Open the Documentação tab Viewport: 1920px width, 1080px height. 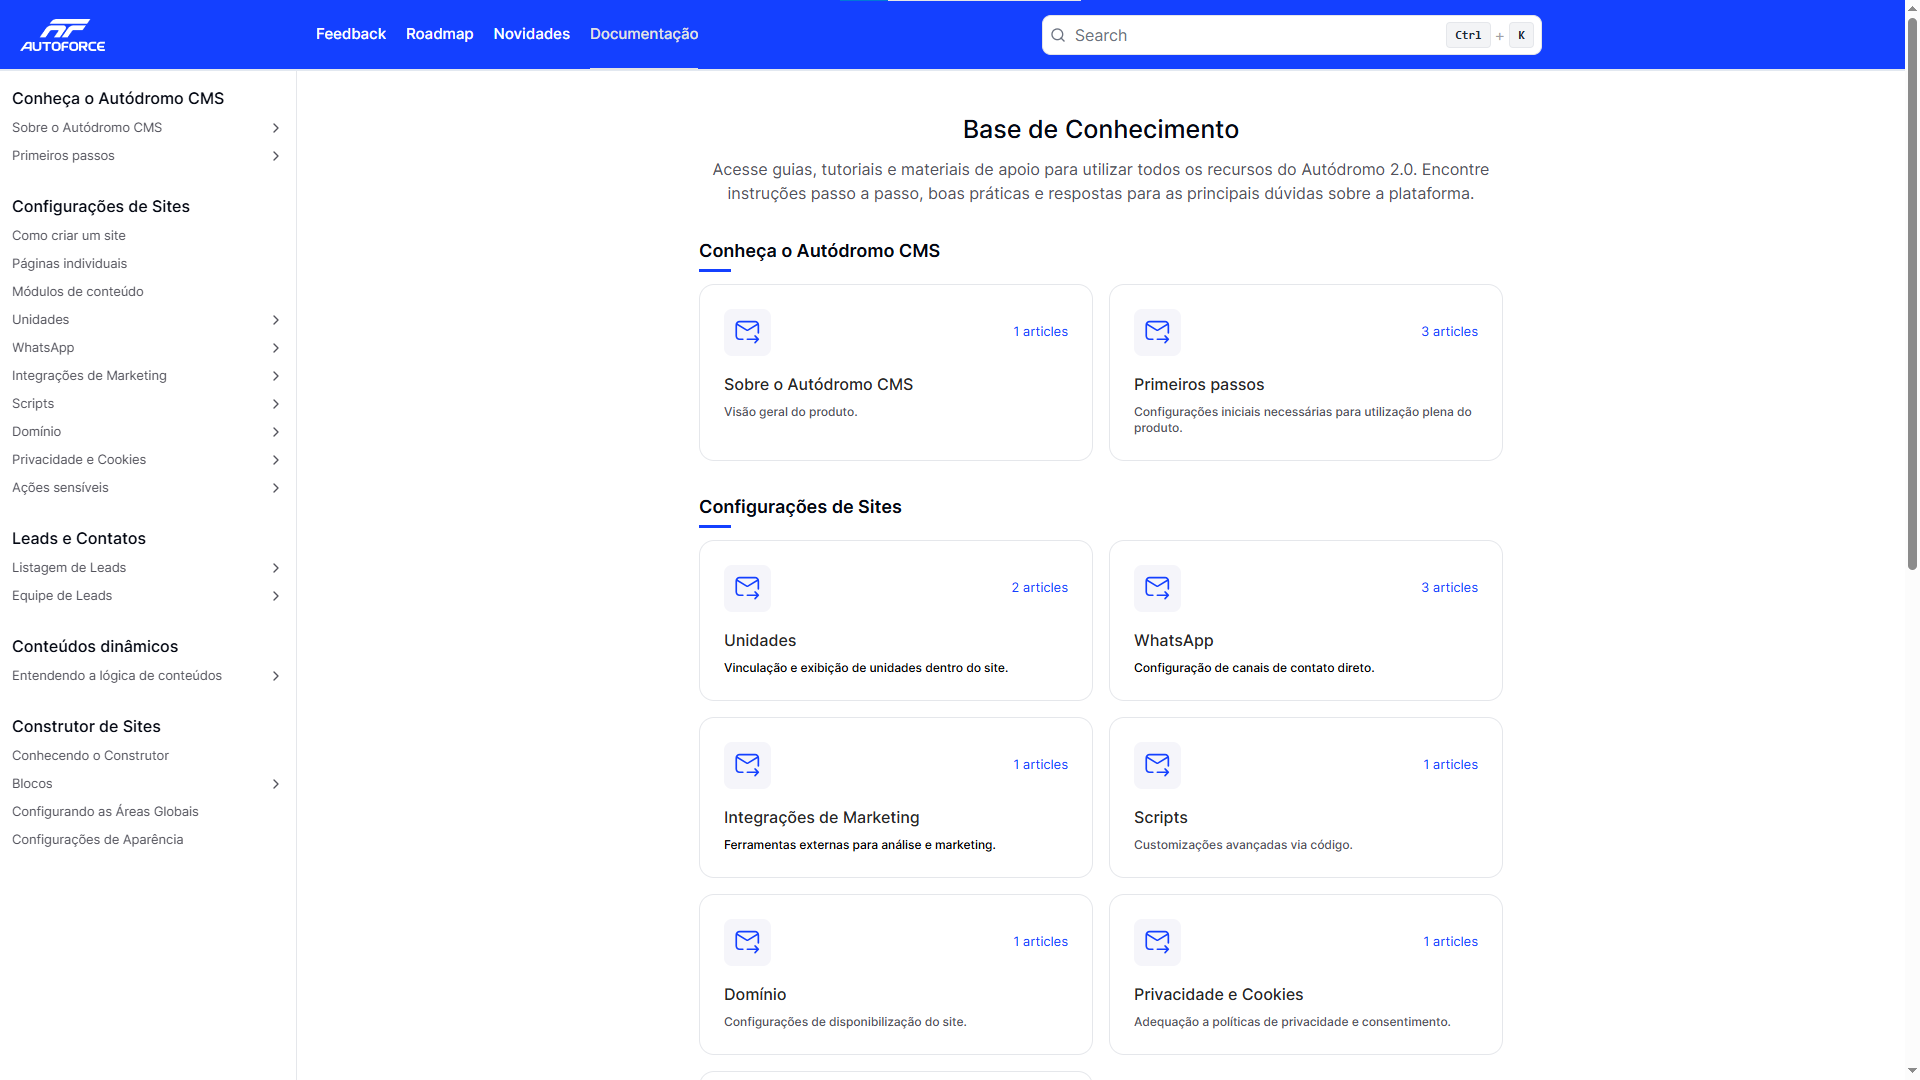tap(644, 34)
